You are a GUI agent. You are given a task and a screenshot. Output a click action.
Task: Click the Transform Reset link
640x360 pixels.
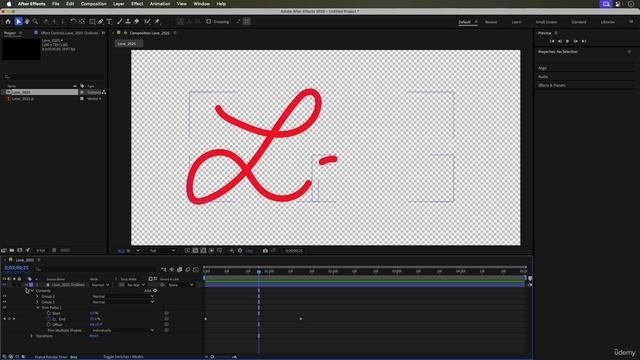point(94,336)
